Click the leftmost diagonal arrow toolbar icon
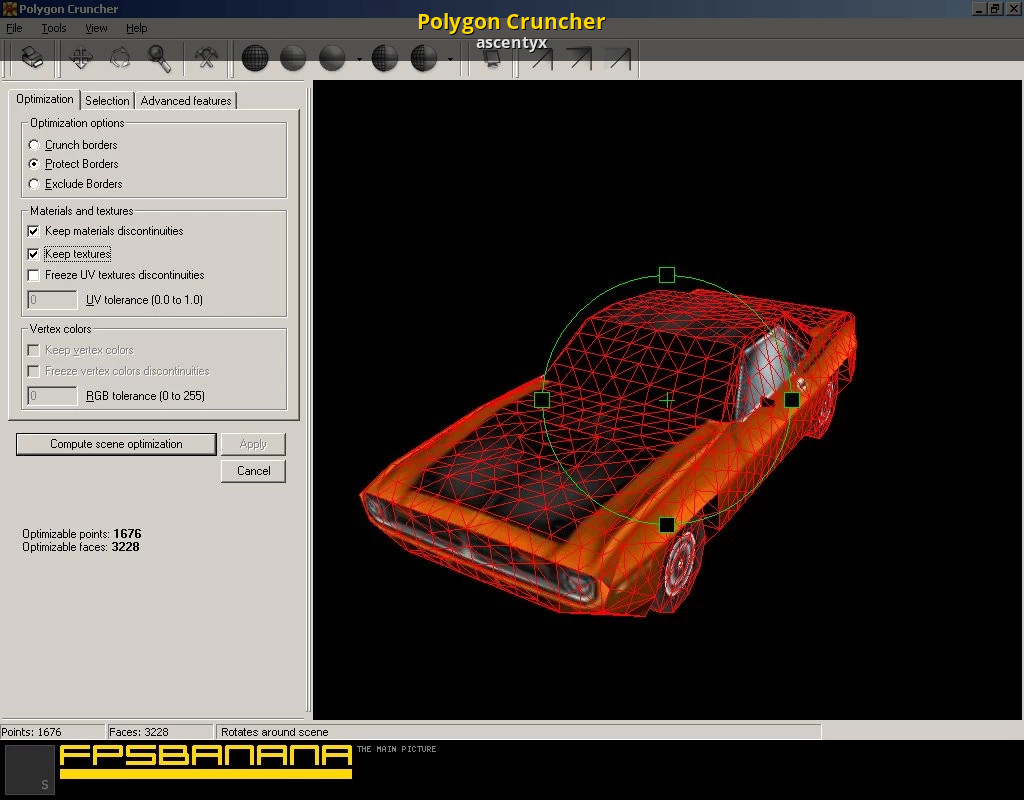Viewport: 1024px width, 800px height. pyautogui.click(x=541, y=58)
